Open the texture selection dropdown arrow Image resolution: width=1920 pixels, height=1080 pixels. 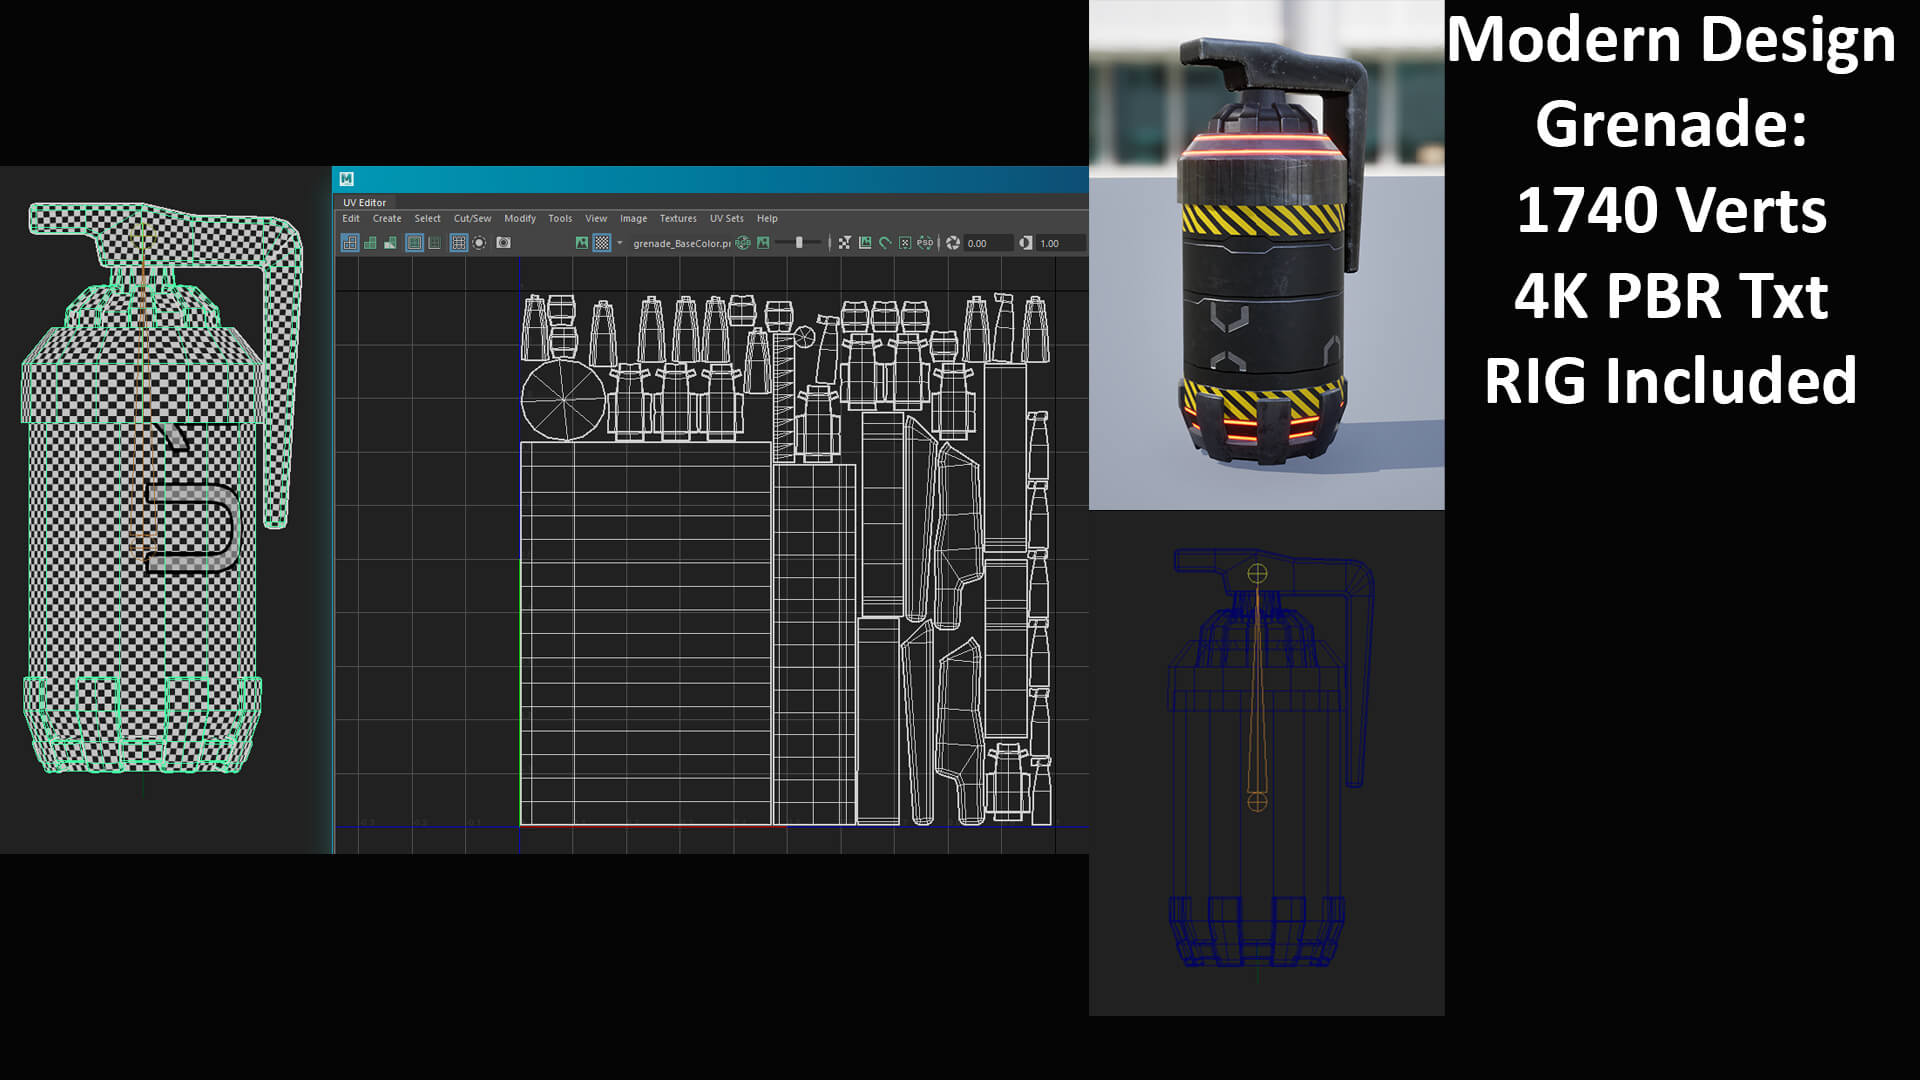[x=619, y=243]
